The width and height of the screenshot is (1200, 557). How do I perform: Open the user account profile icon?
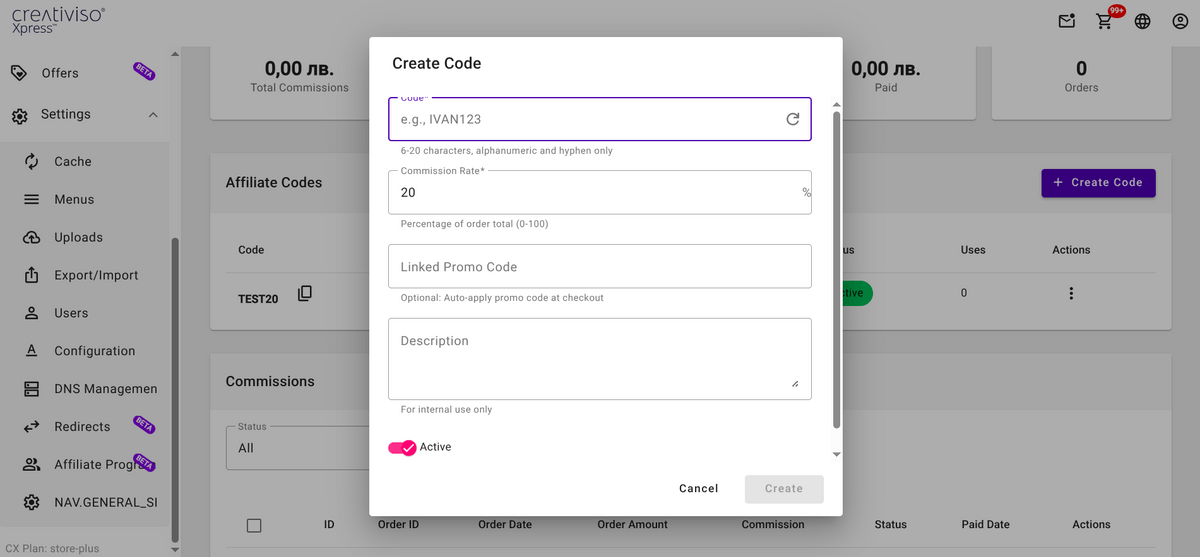tap(1179, 21)
